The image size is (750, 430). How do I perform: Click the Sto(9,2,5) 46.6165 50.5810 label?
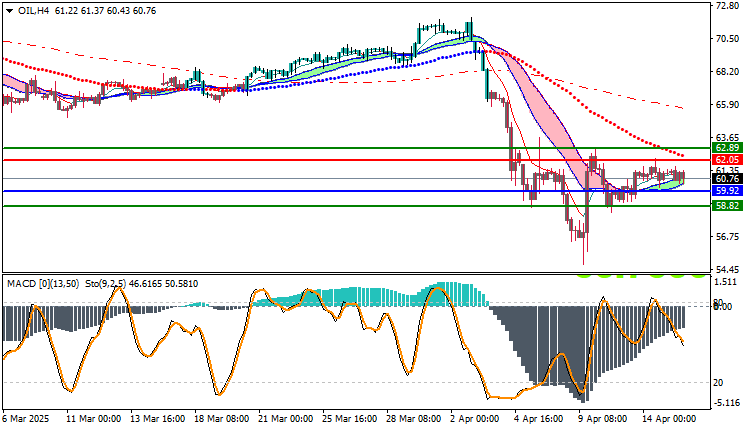tap(142, 284)
